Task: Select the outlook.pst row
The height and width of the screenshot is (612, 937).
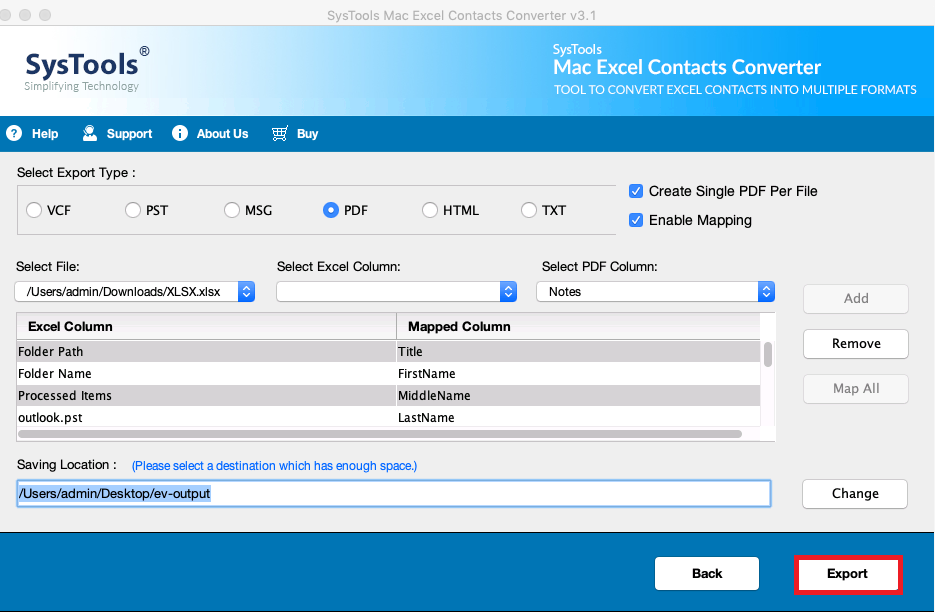Action: click(388, 417)
